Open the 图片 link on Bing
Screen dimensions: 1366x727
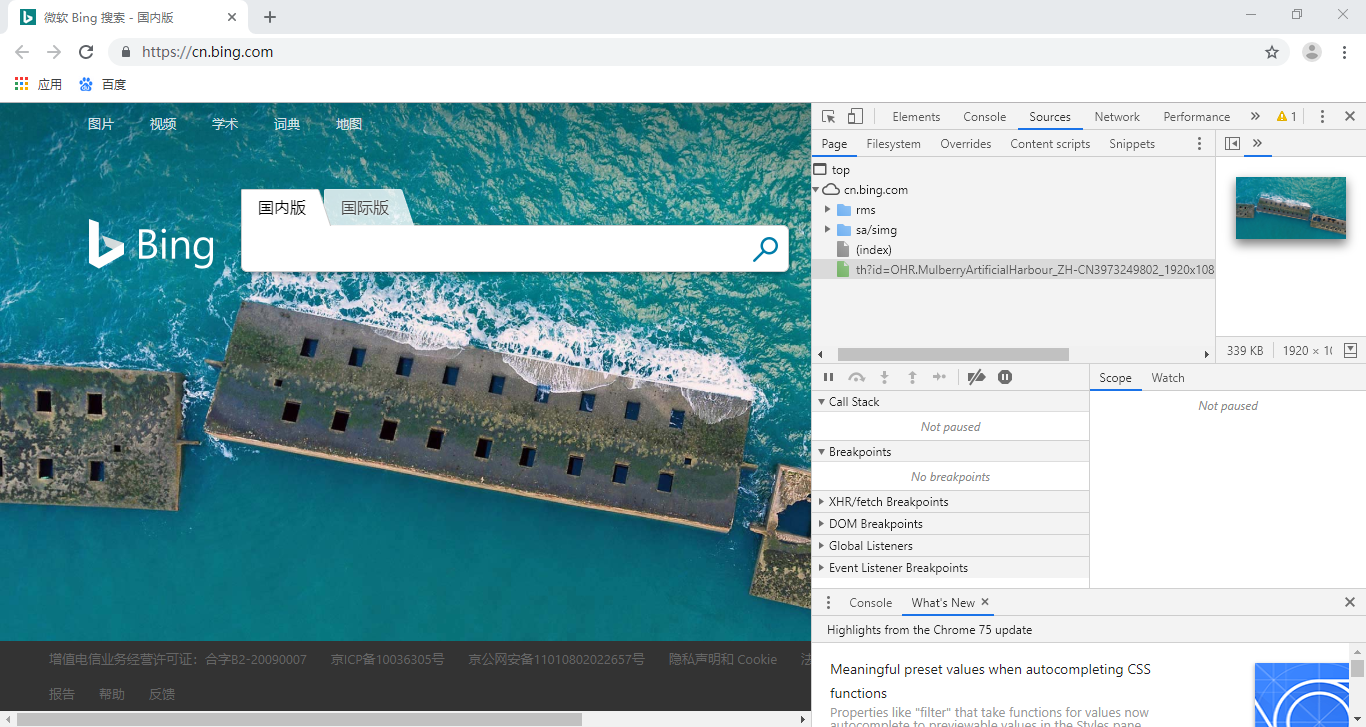[101, 124]
